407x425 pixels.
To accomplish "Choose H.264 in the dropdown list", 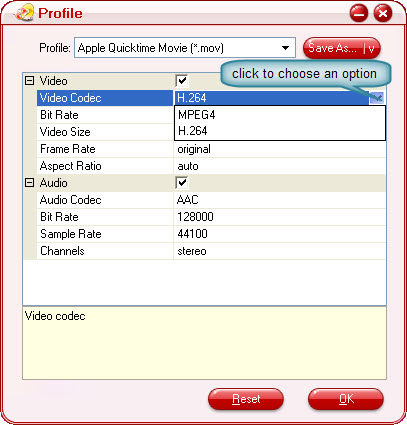I will click(x=280, y=131).
